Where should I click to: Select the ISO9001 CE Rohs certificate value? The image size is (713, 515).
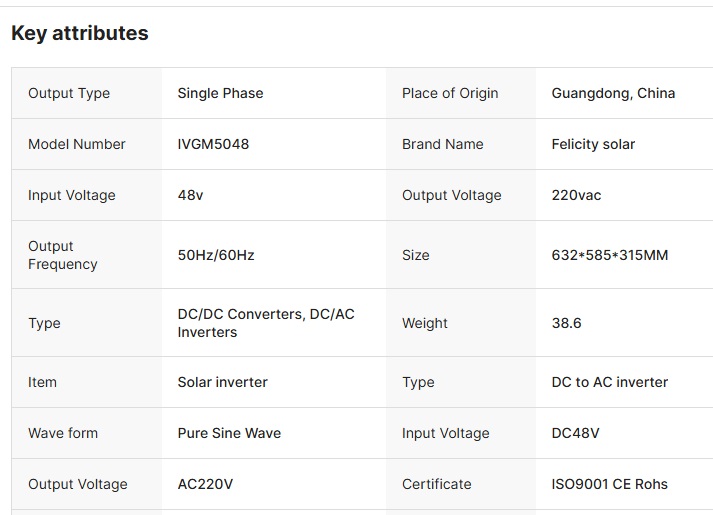pos(610,484)
